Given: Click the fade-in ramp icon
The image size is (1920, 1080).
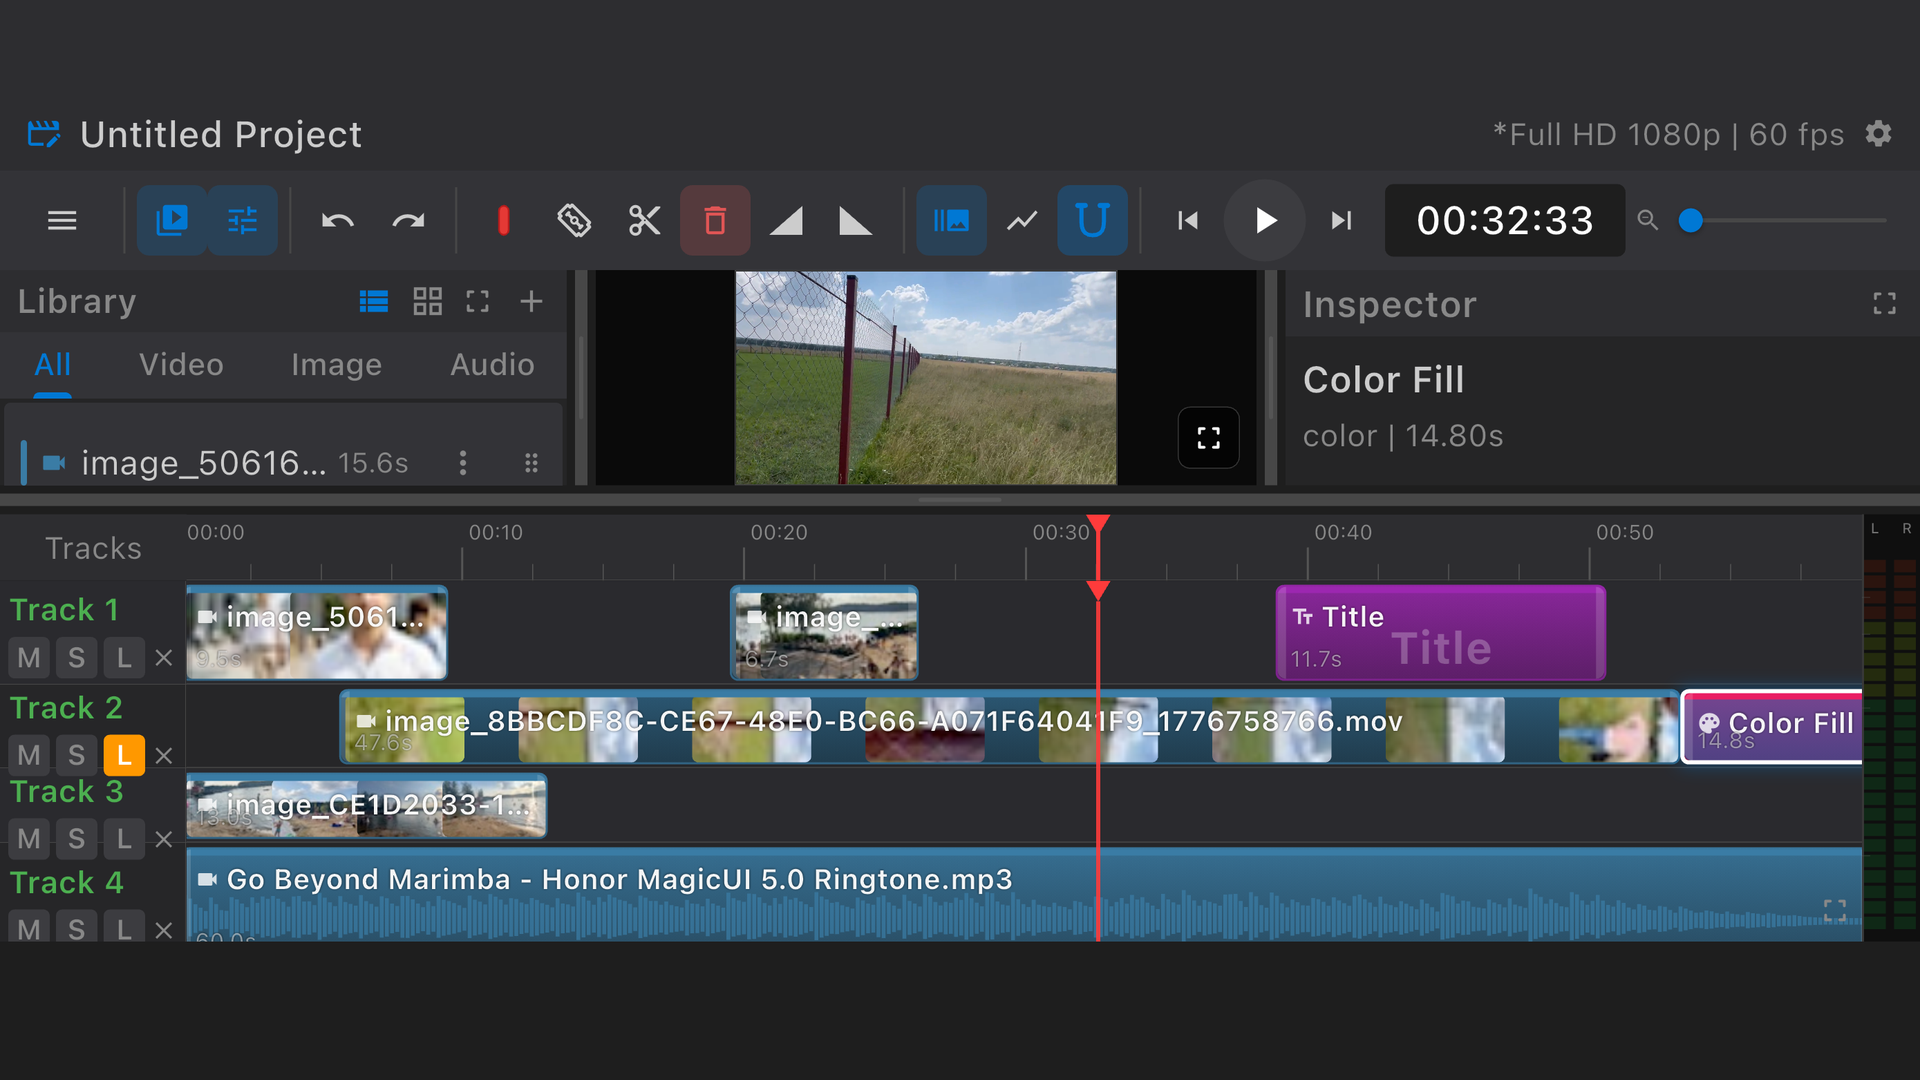Looking at the screenshot, I should point(786,220).
